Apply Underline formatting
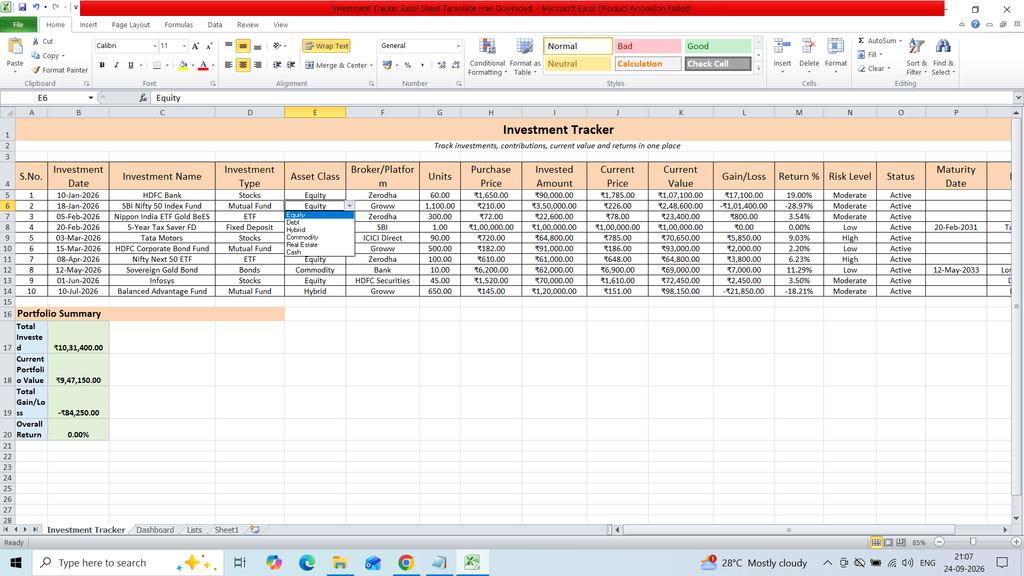 (x=131, y=65)
